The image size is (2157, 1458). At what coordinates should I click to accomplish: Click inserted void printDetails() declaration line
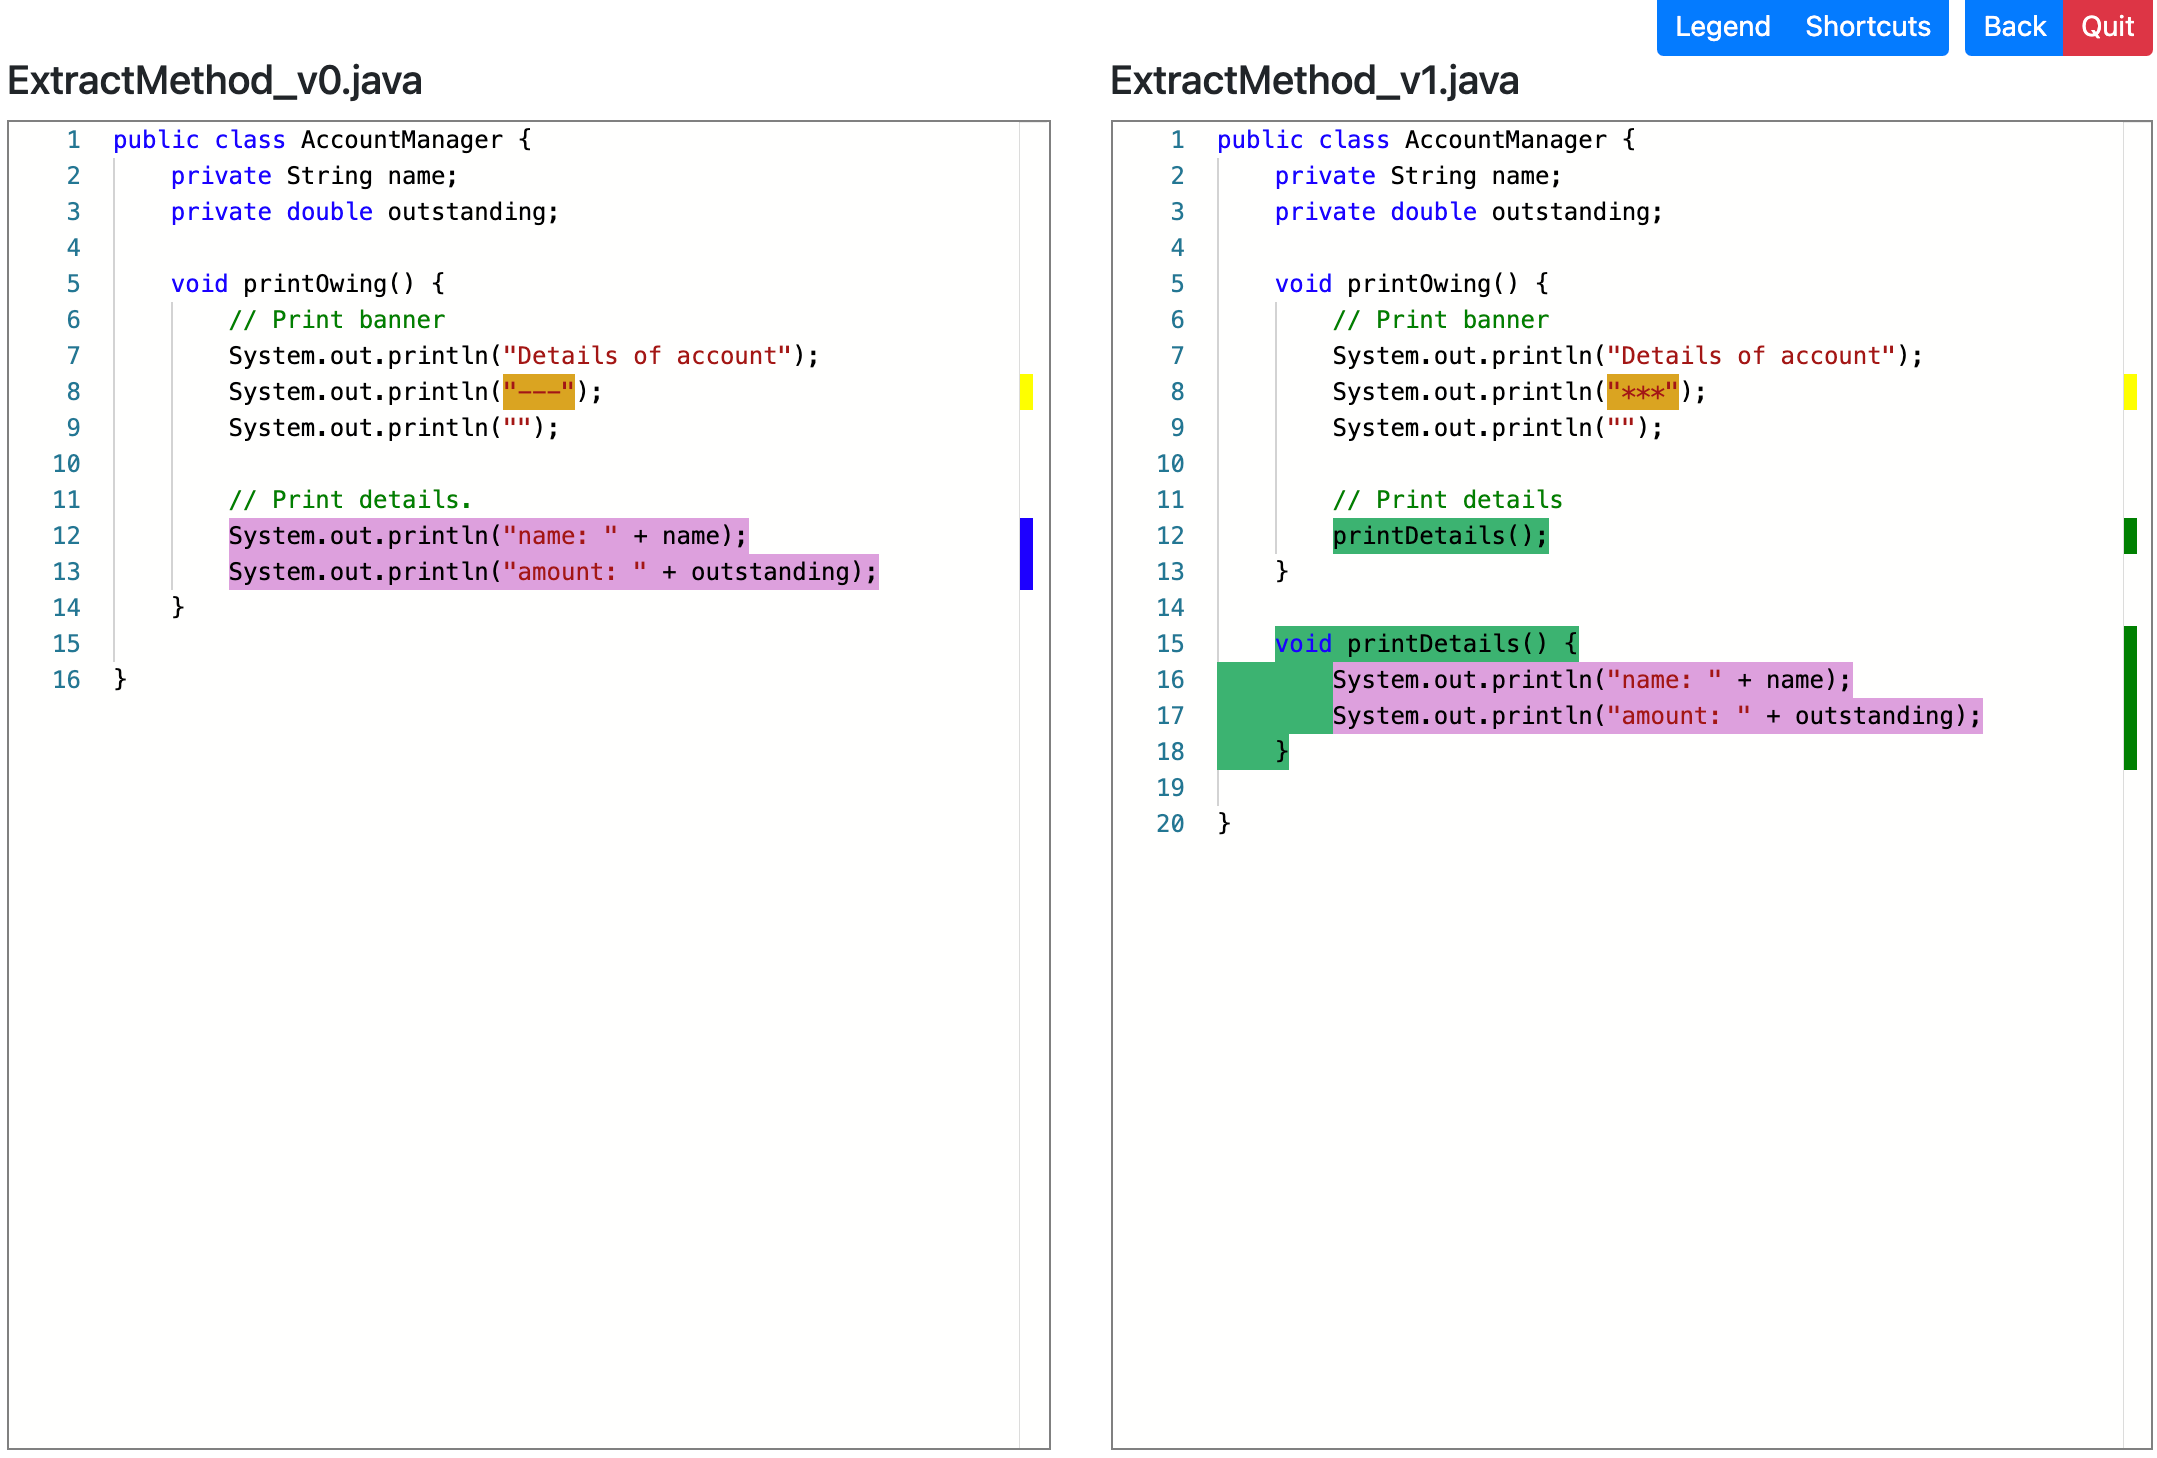tap(1425, 644)
